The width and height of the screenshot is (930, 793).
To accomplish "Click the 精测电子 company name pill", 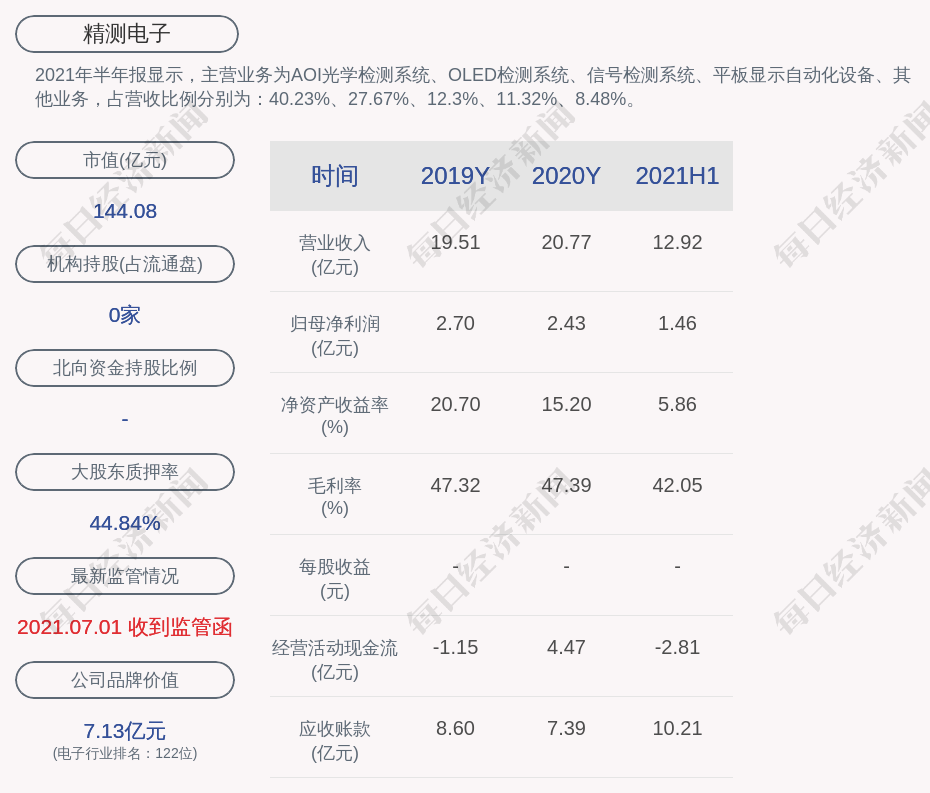I will [x=126, y=34].
